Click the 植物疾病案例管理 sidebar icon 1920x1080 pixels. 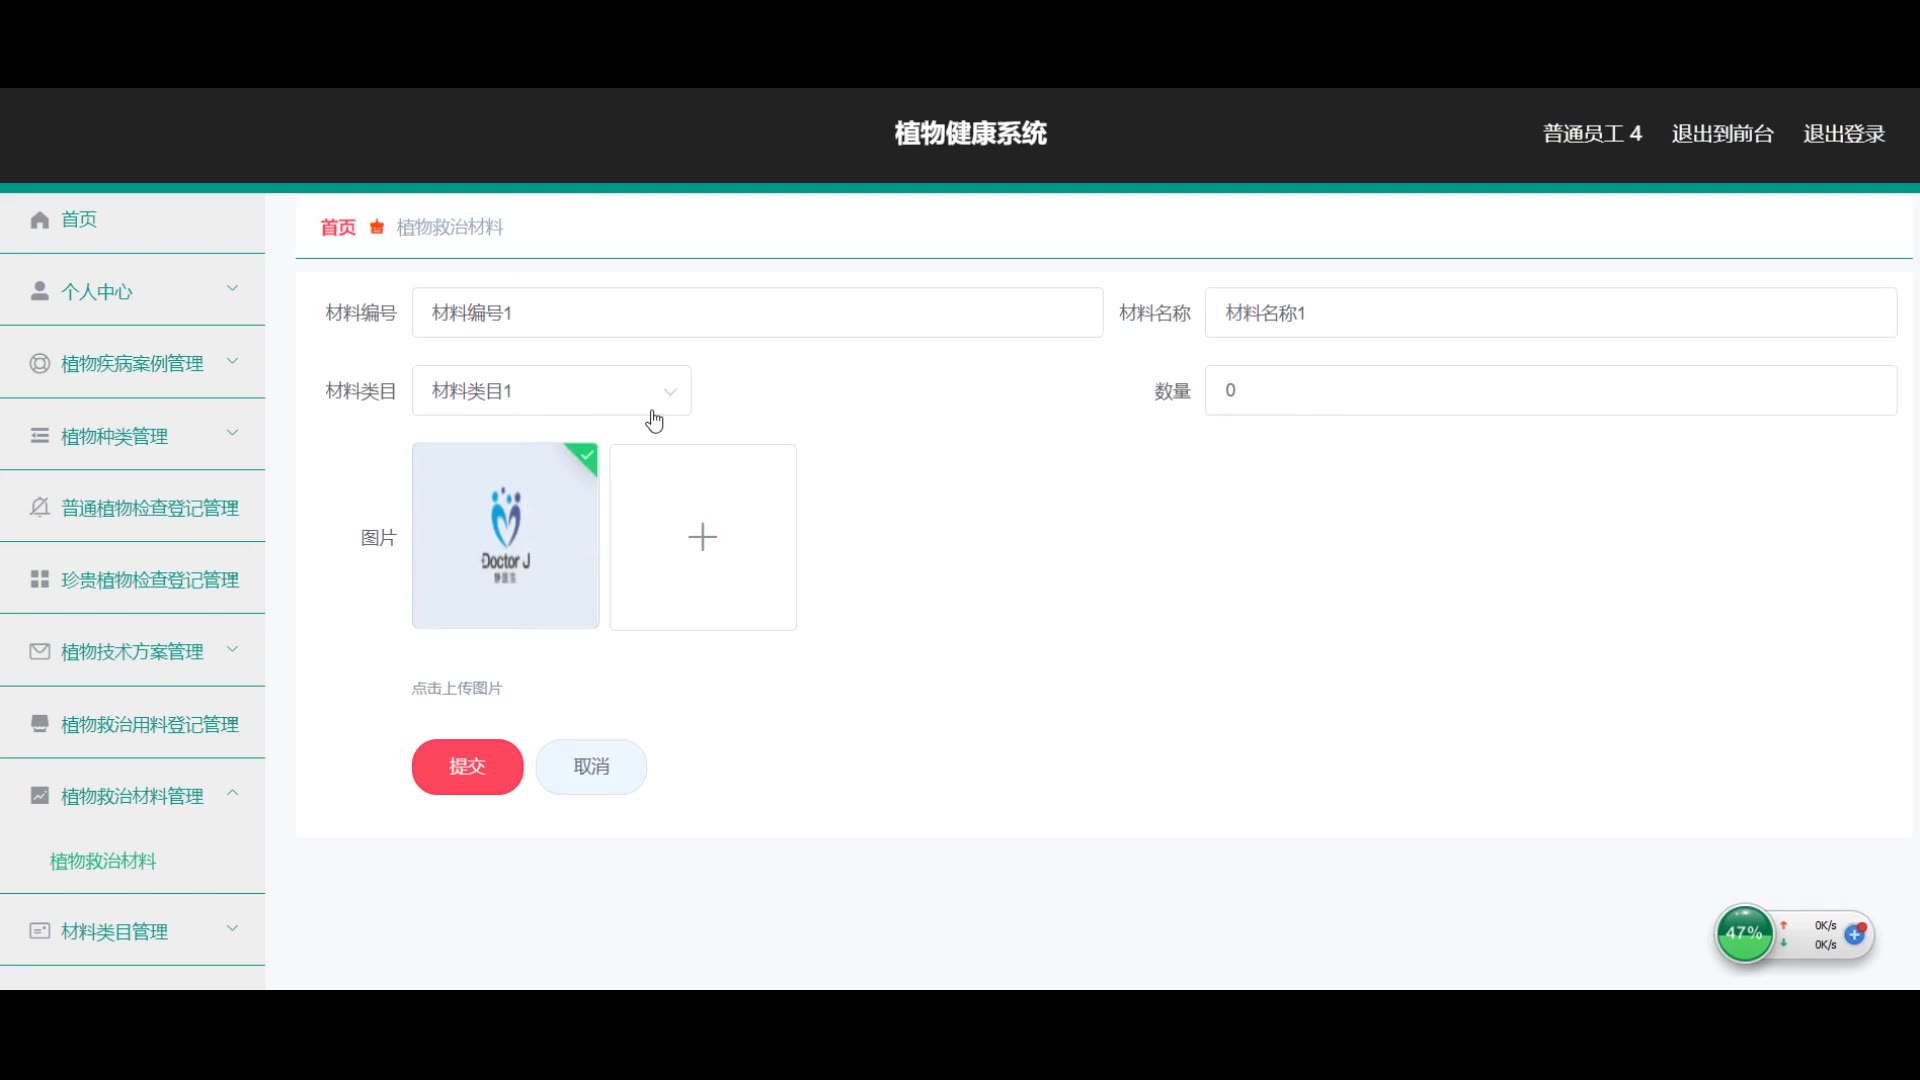coord(39,364)
